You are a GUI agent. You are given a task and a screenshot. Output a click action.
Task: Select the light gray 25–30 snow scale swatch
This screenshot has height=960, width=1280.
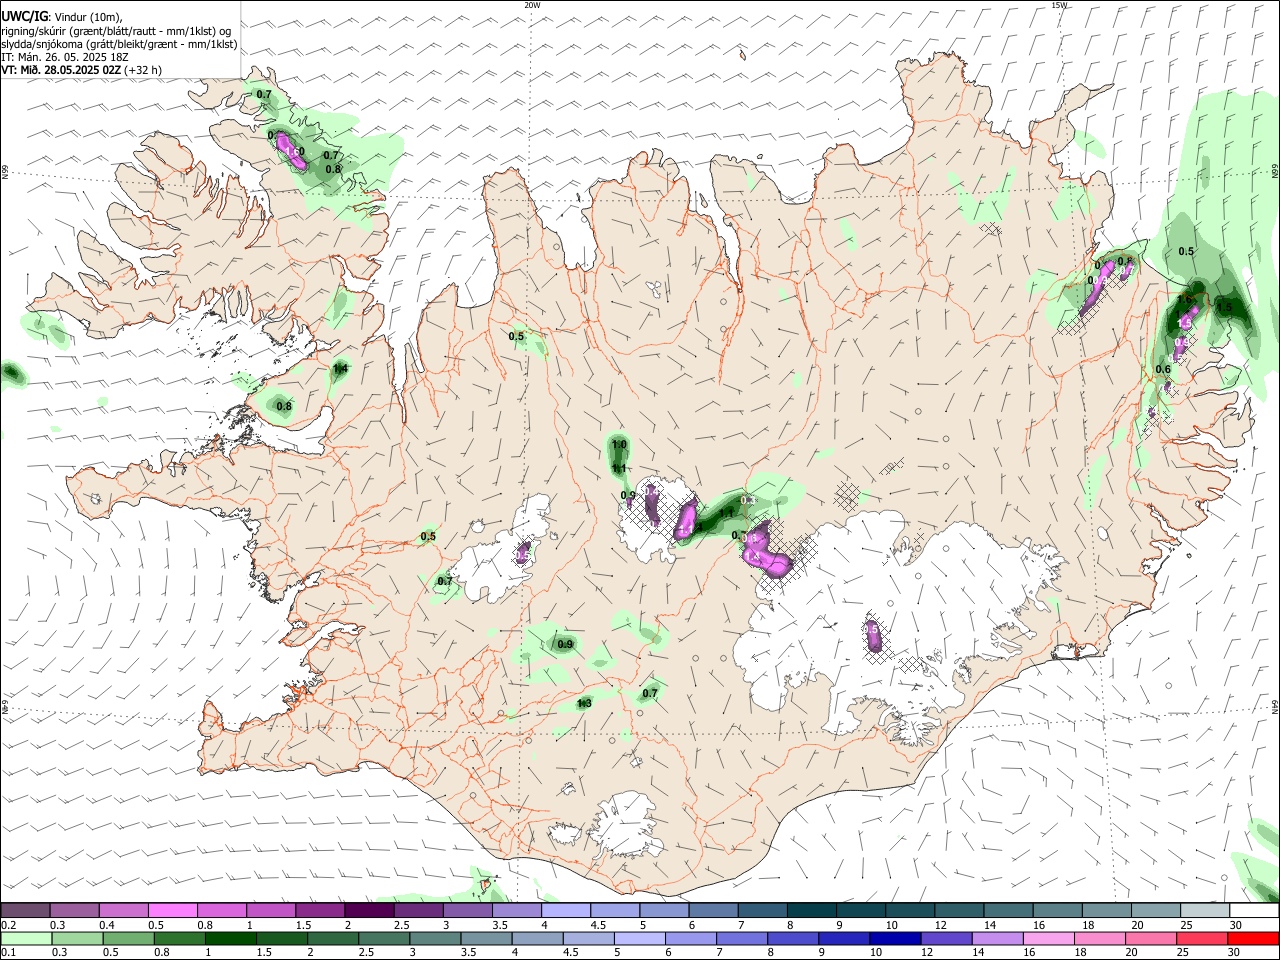1203,911
